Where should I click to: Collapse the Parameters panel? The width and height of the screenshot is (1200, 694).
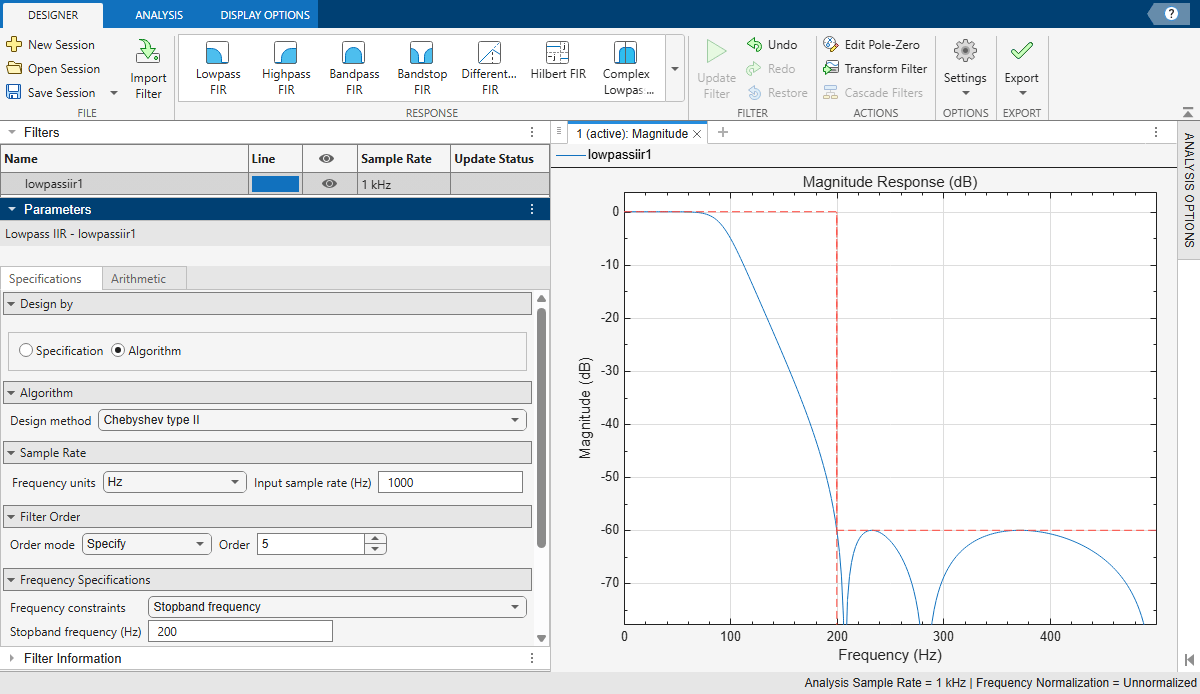11,209
